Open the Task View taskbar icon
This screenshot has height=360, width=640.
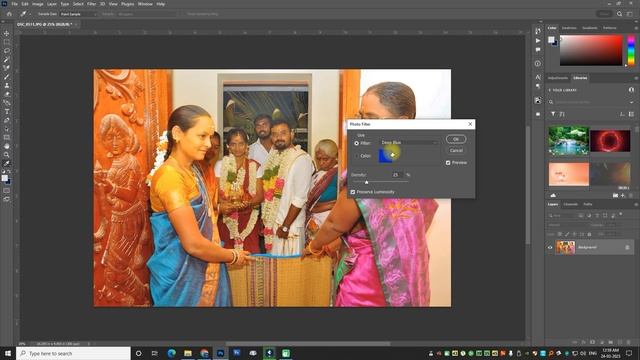coord(155,353)
